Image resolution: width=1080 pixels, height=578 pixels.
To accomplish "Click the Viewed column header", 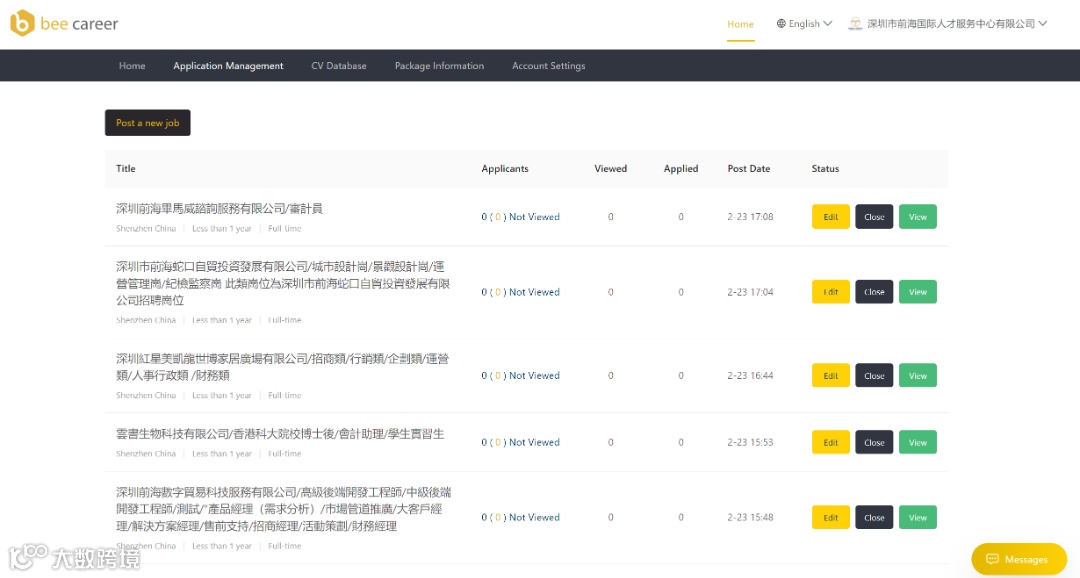I will pyautogui.click(x=610, y=168).
